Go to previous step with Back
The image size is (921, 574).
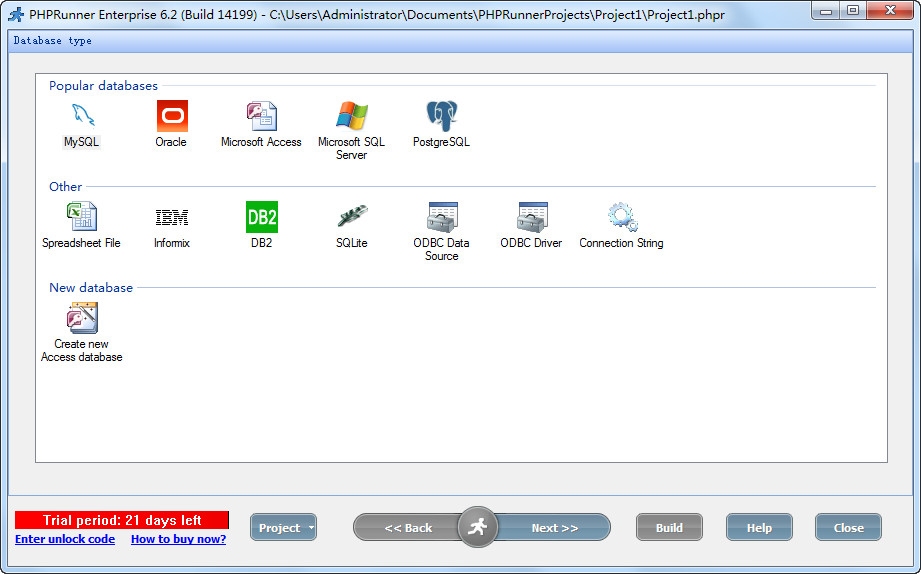pos(408,528)
